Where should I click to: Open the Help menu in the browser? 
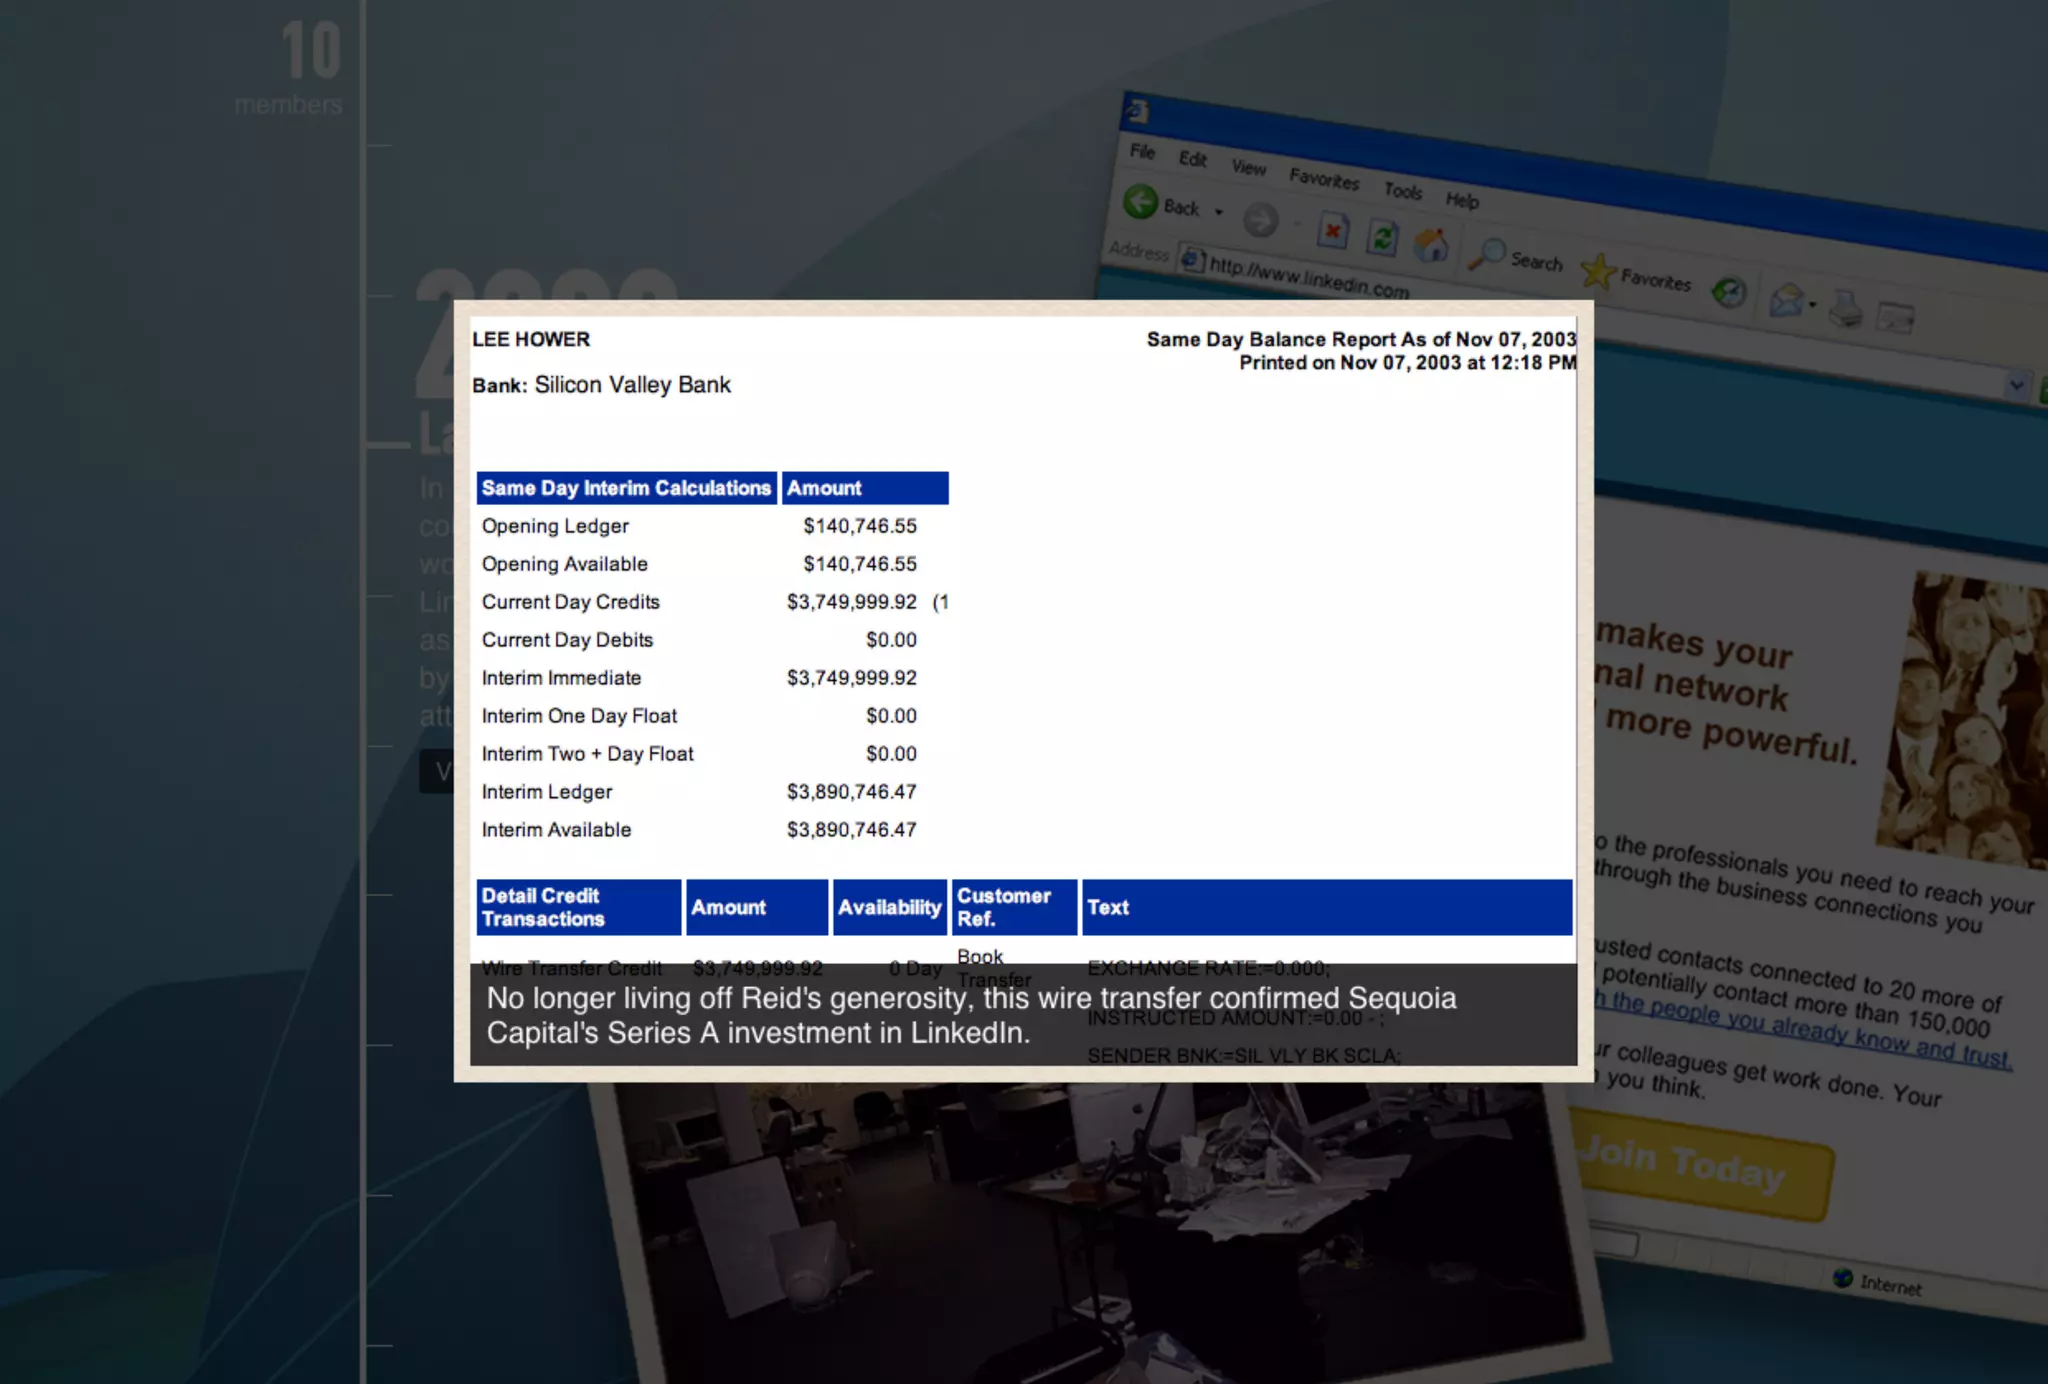1462,200
